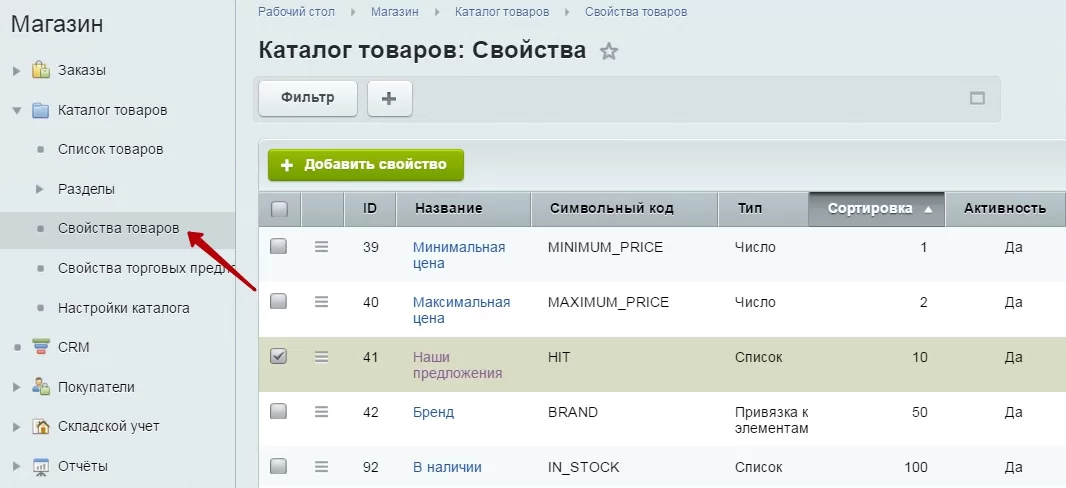The height and width of the screenshot is (488, 1066).
Task: Open row actions menu for Бренд
Action: coord(322,412)
